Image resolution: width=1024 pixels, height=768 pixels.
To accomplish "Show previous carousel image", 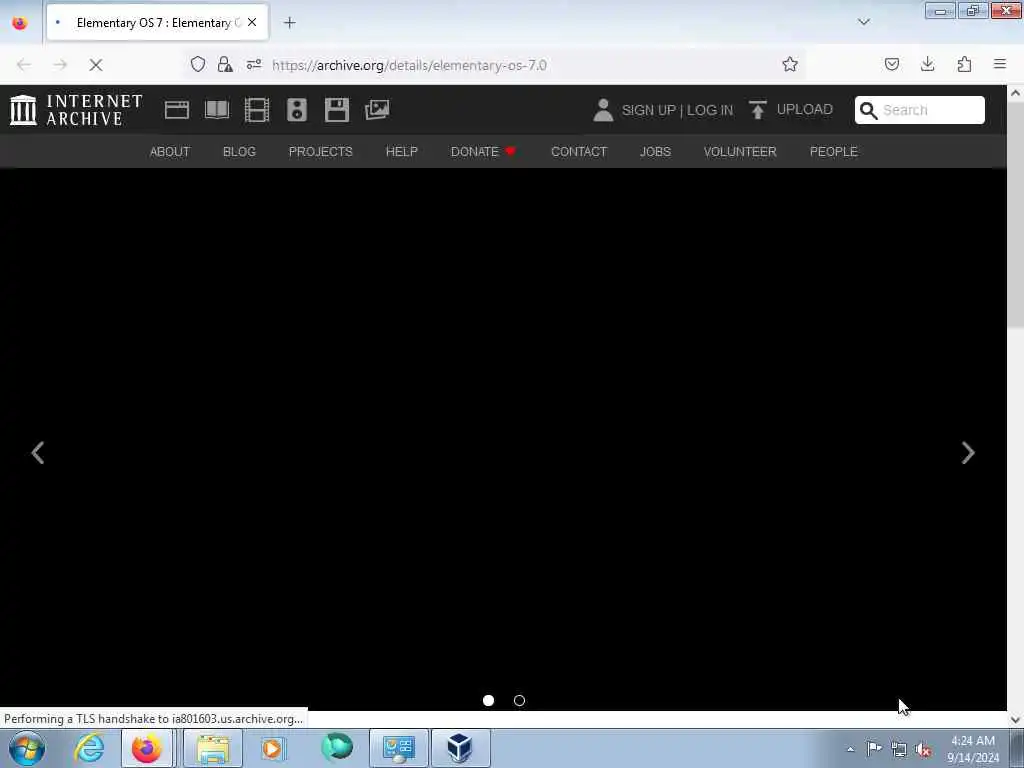I will point(38,453).
